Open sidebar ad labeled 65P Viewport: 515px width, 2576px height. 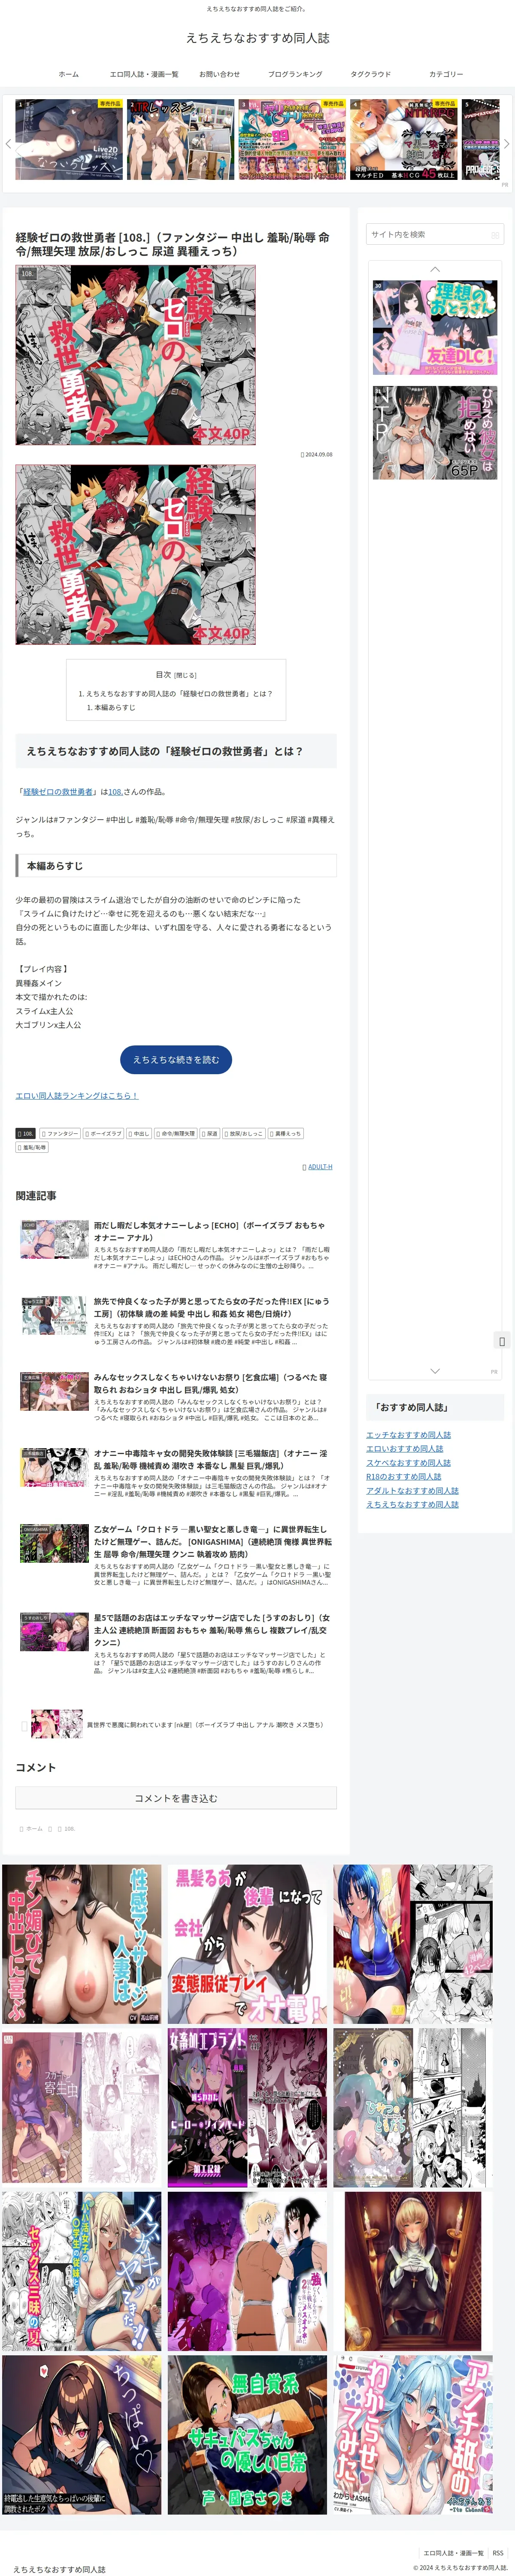point(435,433)
